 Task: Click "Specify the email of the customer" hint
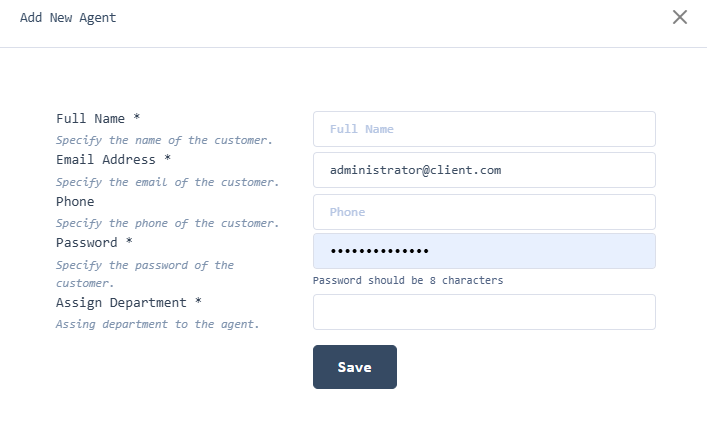pyautogui.click(x=167, y=183)
